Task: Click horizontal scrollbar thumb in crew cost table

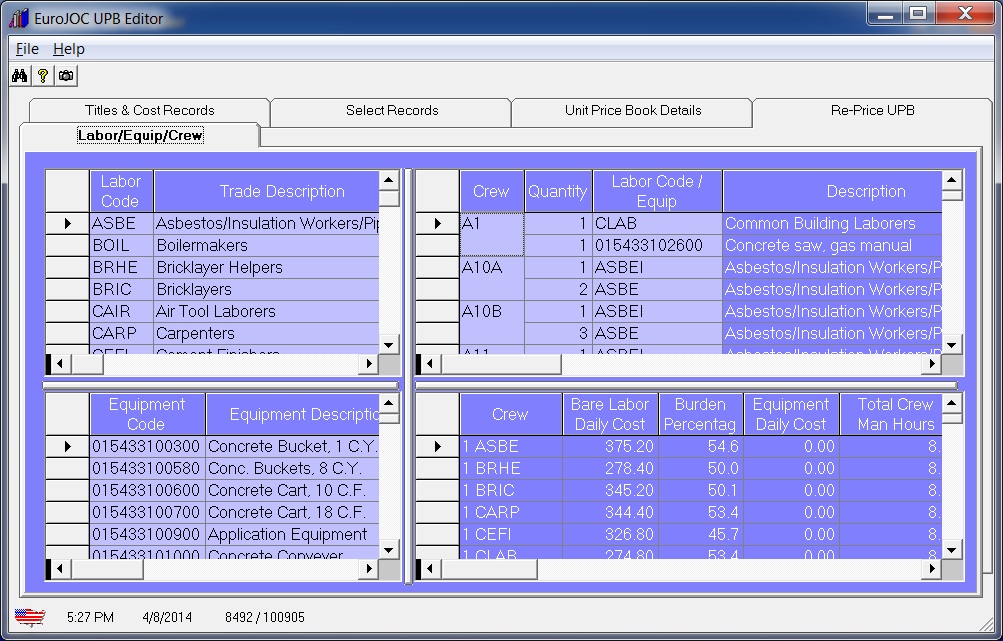Action: [x=488, y=569]
